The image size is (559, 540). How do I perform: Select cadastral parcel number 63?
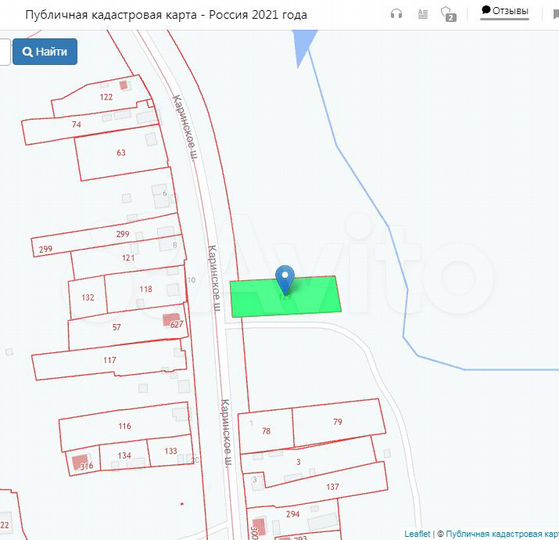tap(121, 153)
